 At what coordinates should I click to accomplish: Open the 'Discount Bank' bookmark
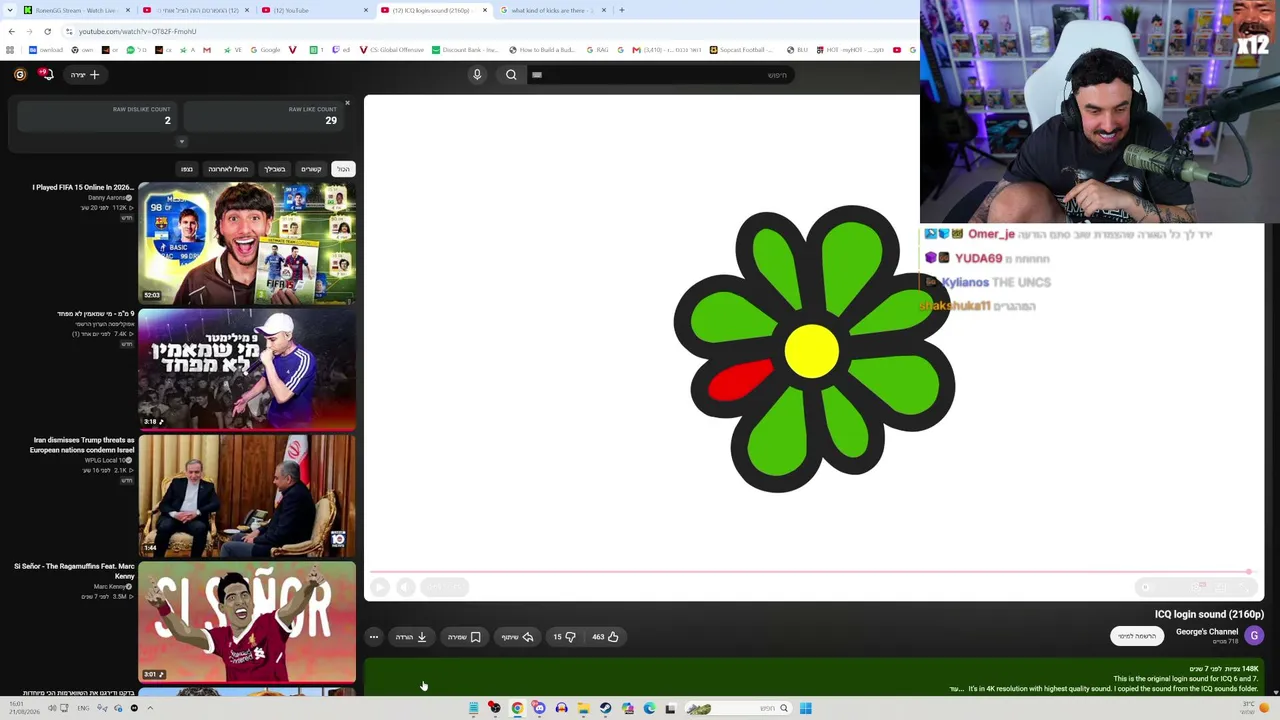pos(465,50)
